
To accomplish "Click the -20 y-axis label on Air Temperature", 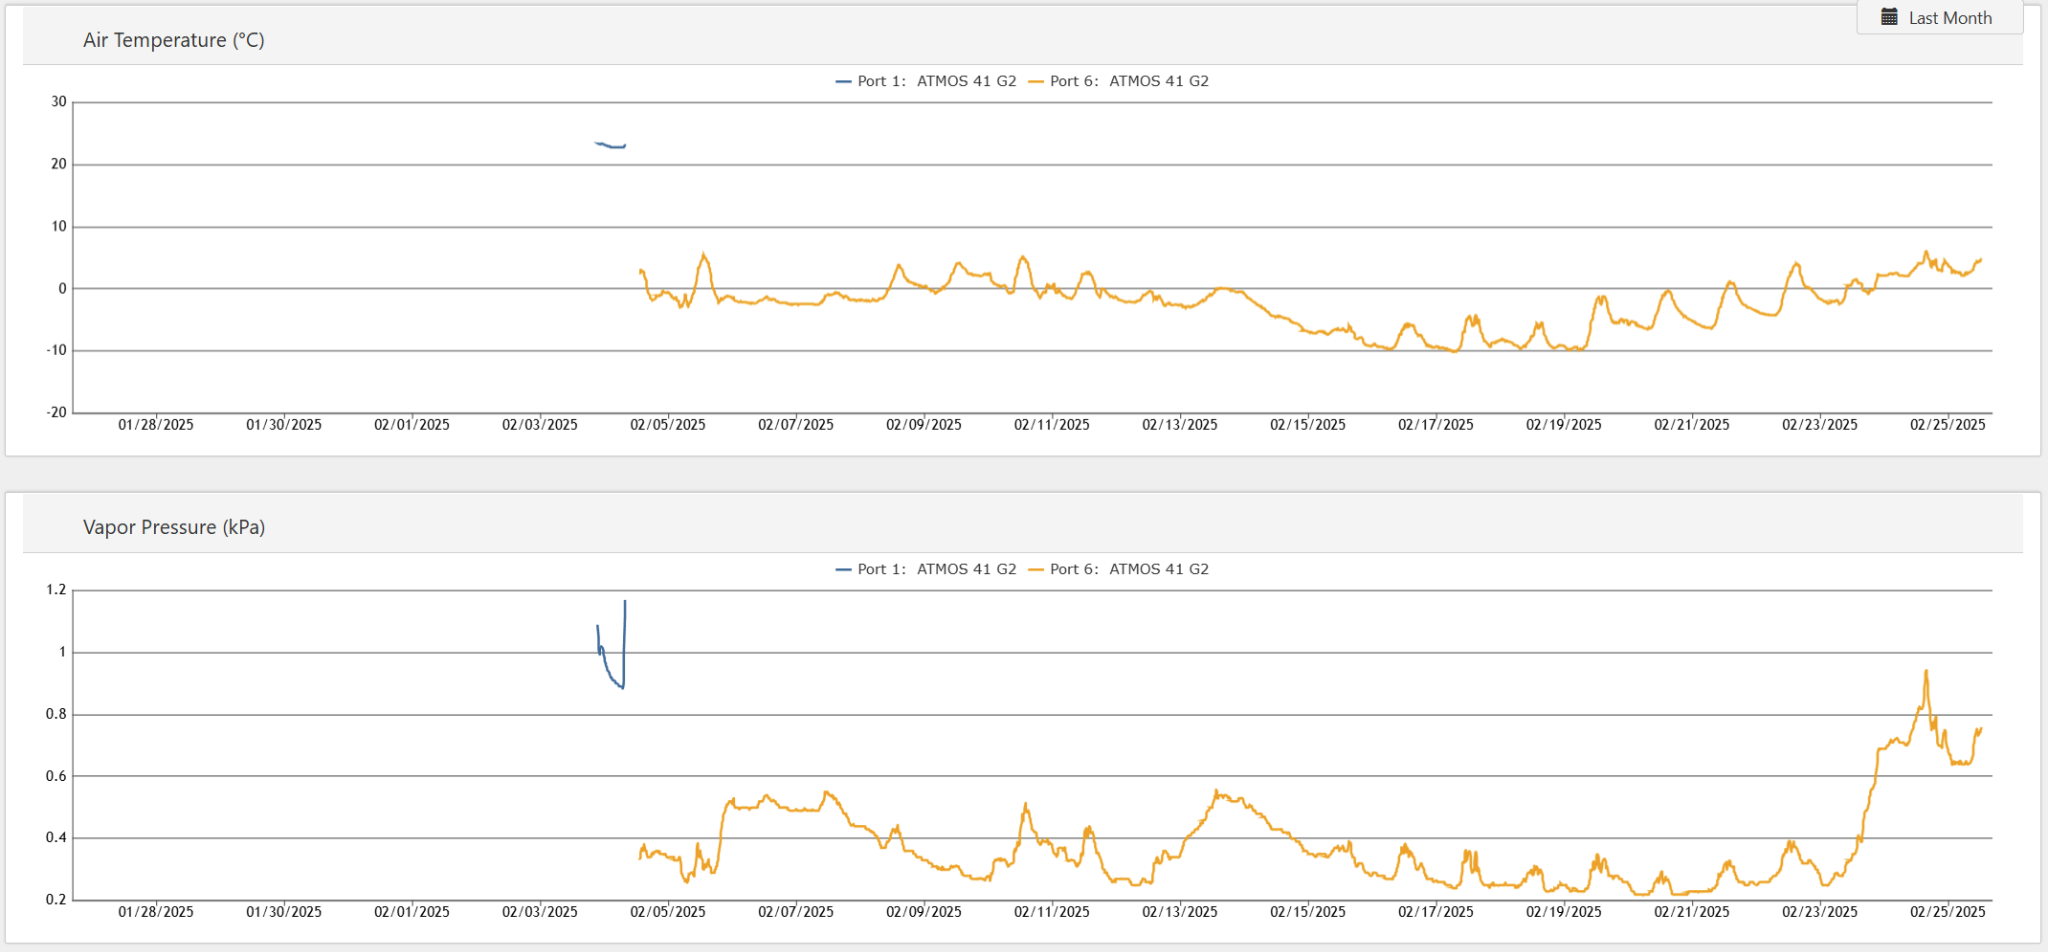I will [x=56, y=412].
